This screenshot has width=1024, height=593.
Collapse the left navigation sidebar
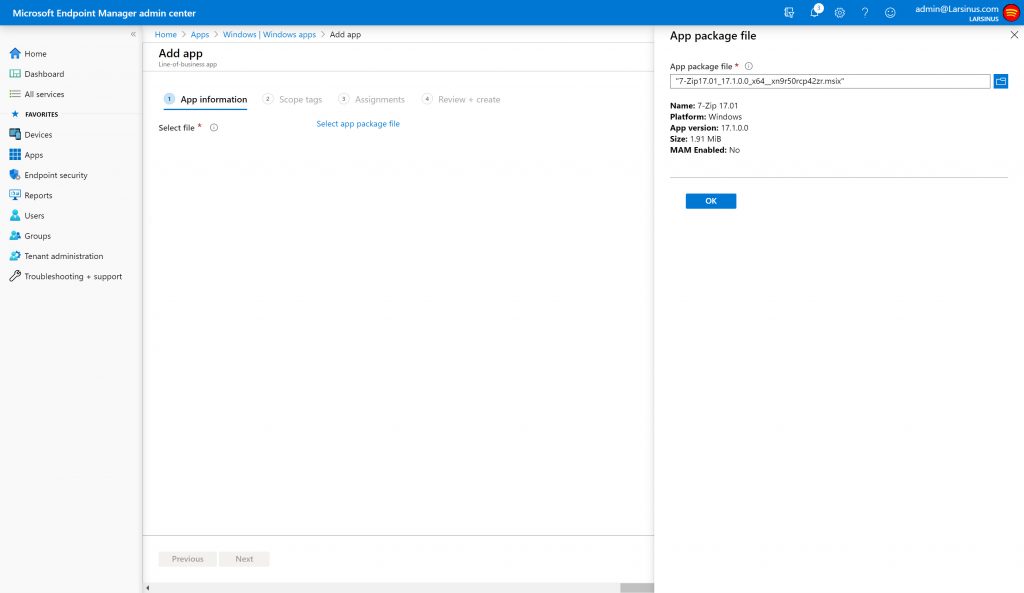tap(133, 34)
